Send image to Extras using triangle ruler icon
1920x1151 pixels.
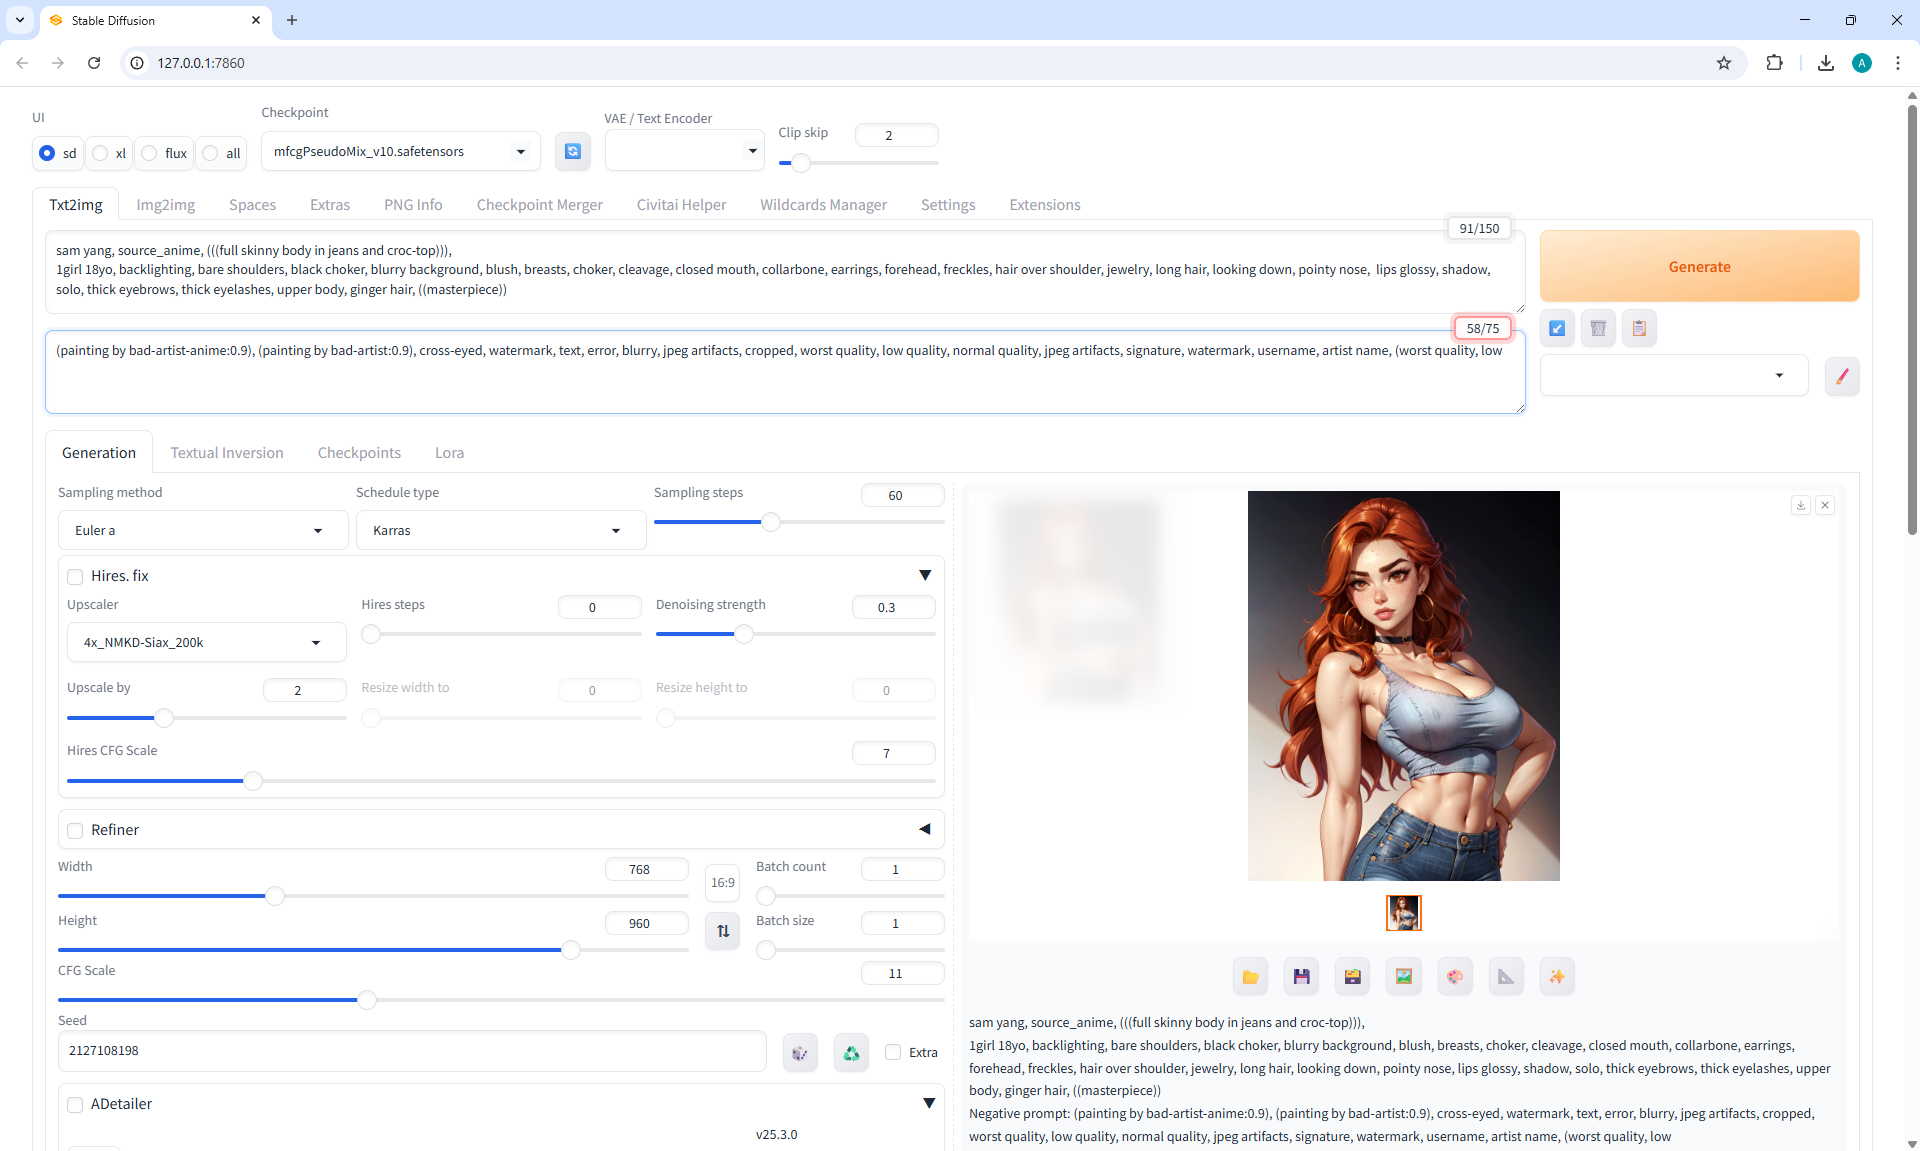1506,977
